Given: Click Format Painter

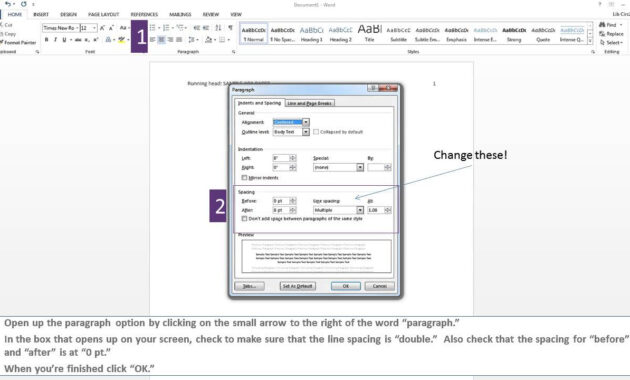Looking at the screenshot, I should point(18,43).
